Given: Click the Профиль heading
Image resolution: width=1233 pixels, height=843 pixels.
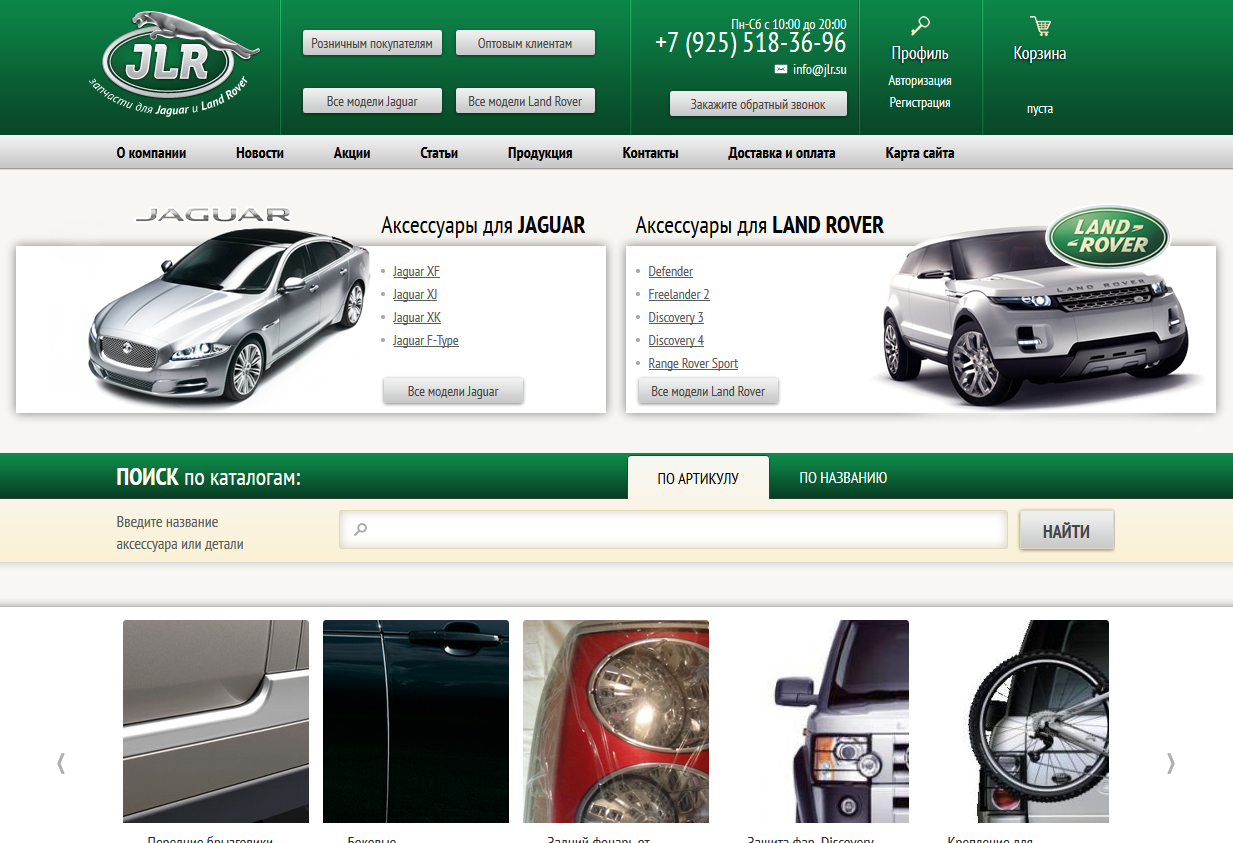Looking at the screenshot, I should pyautogui.click(x=920, y=53).
